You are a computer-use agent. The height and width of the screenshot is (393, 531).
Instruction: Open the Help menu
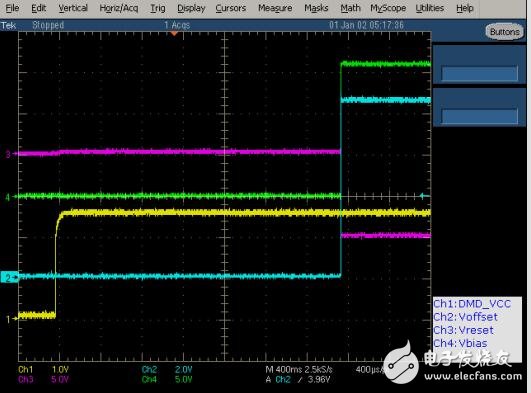tap(465, 8)
